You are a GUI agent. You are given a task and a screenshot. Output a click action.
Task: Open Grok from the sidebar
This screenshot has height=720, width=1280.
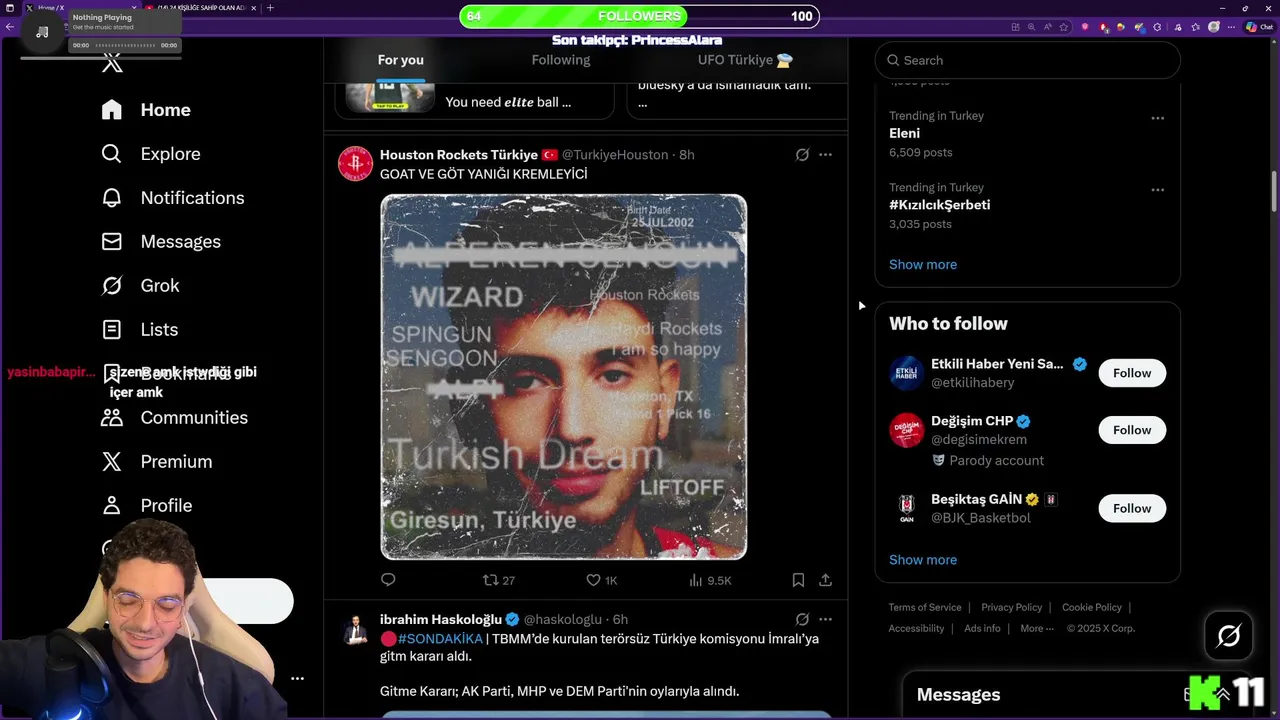(x=140, y=286)
